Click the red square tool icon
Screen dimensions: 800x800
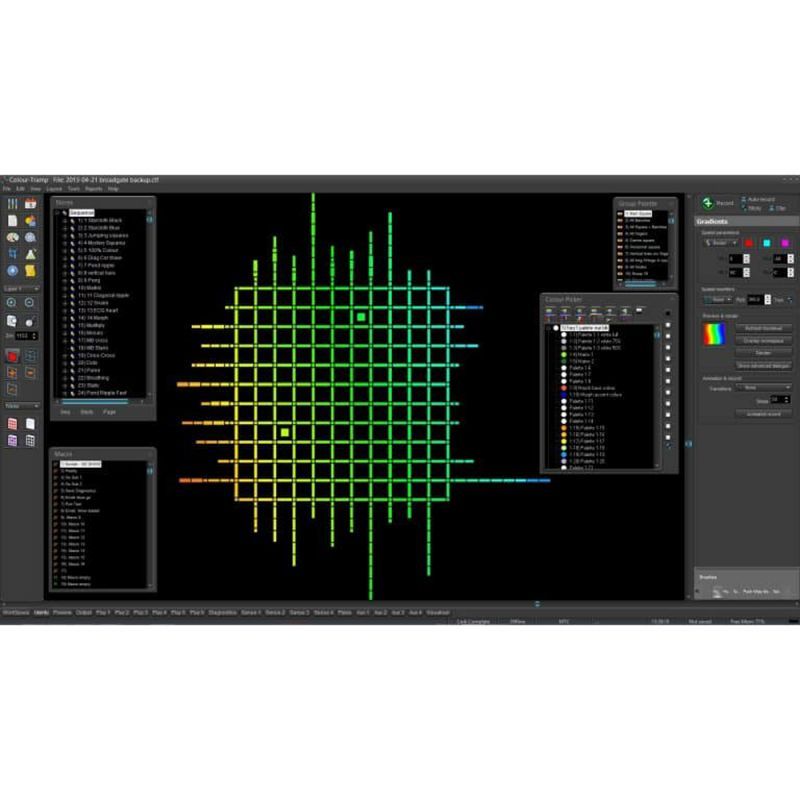(12, 355)
